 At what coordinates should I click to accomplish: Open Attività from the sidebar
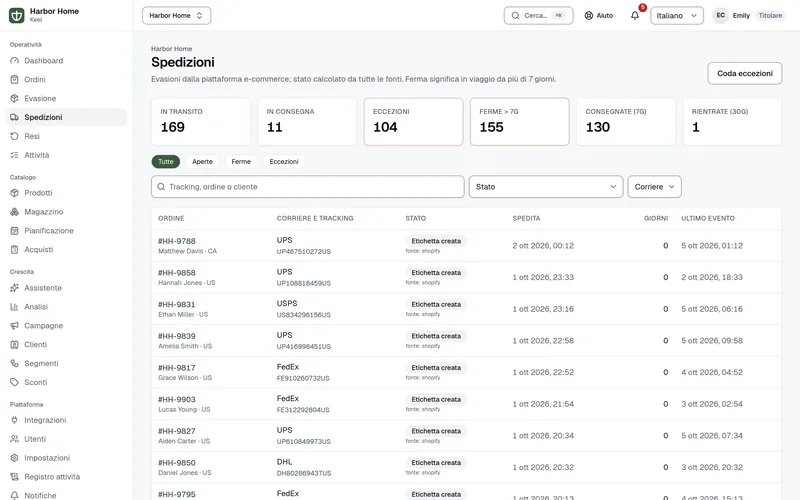pos(66,155)
